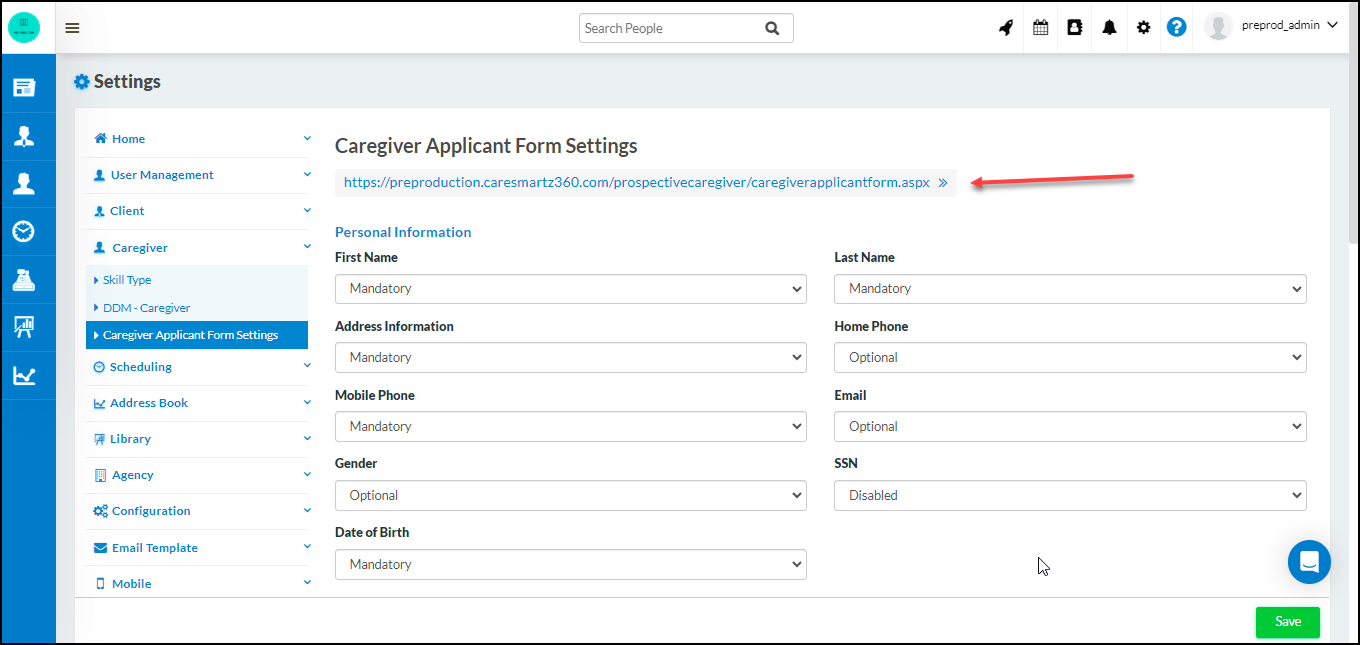
Task: Open the Email Template settings menu
Action: pos(197,547)
